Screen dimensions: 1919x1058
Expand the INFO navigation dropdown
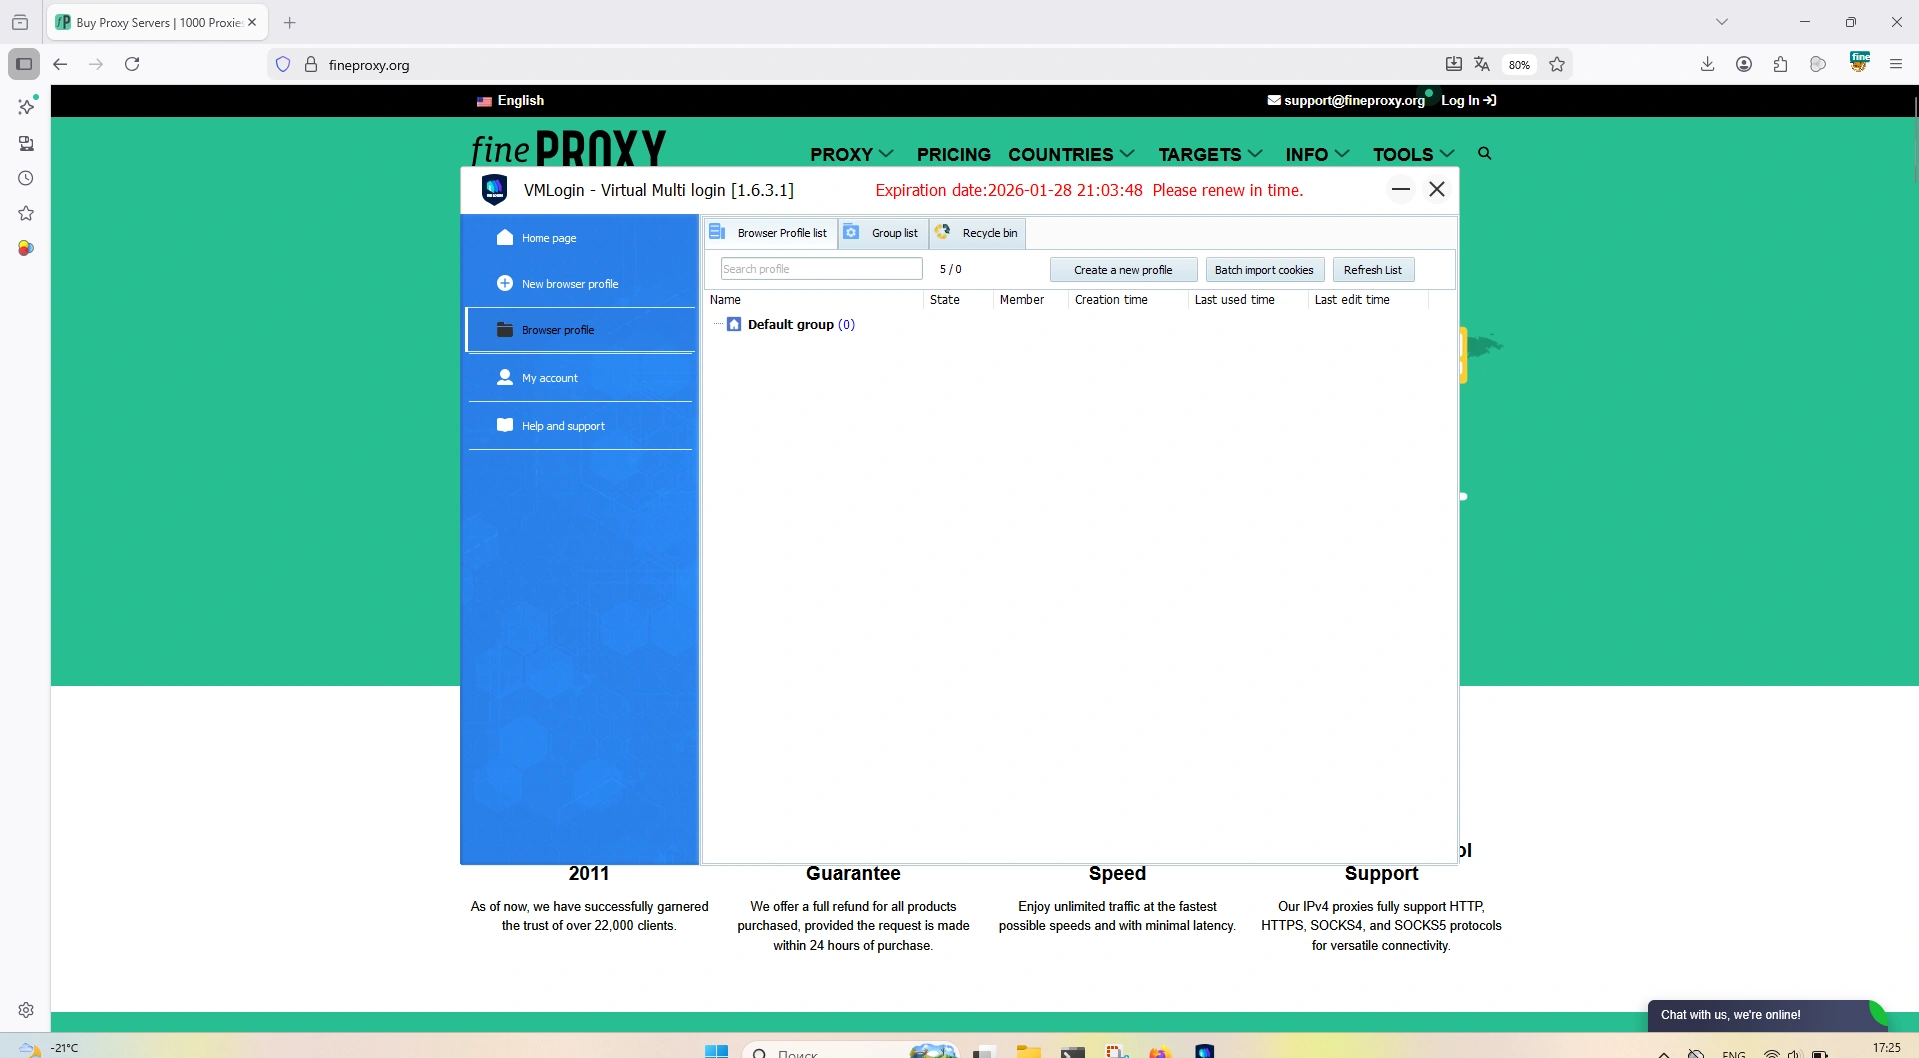coord(1317,154)
